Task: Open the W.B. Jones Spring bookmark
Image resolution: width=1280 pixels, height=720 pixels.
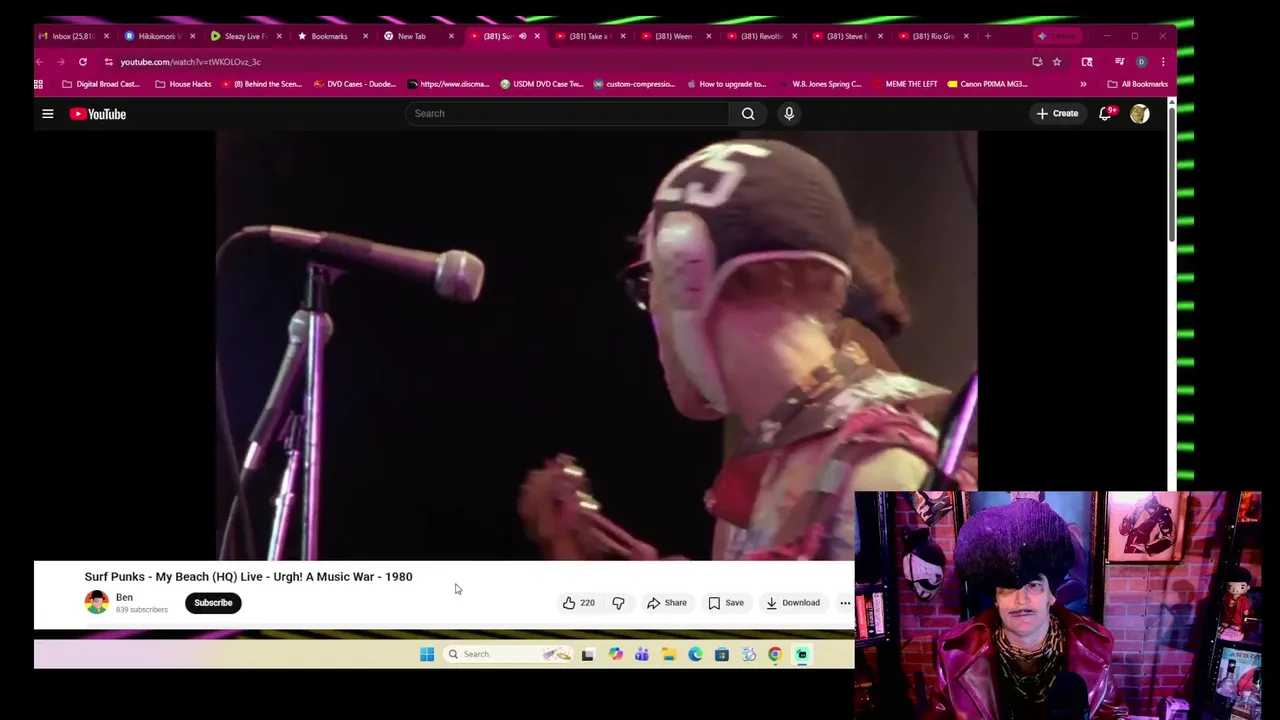Action: (x=819, y=84)
